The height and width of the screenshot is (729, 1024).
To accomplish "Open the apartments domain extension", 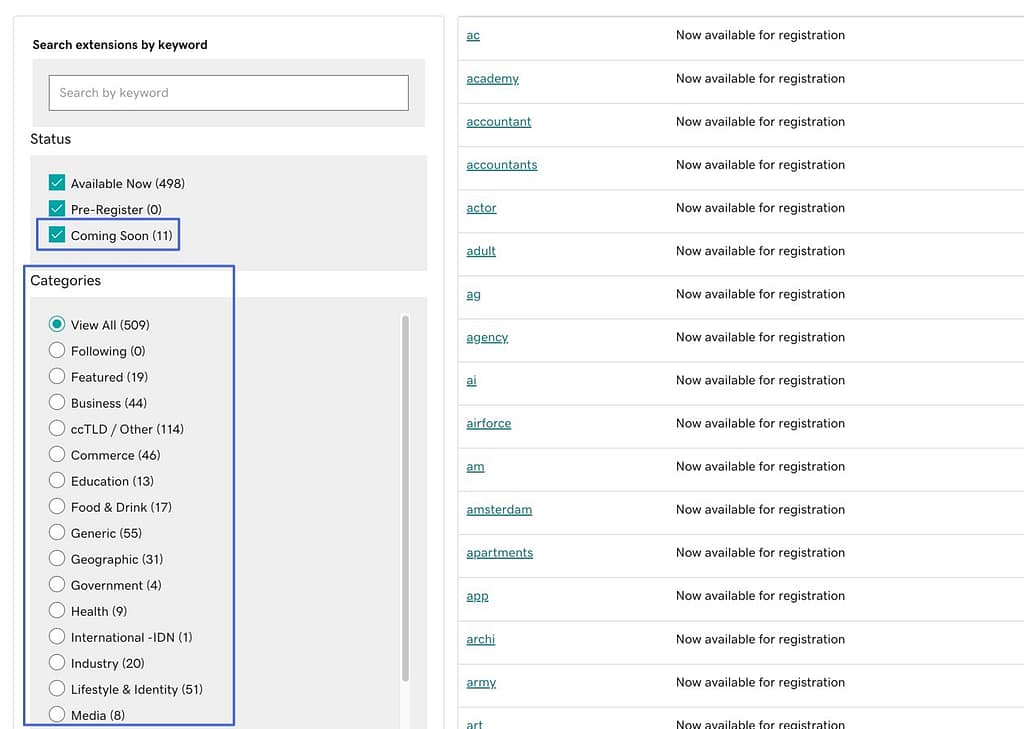I will click(x=501, y=552).
